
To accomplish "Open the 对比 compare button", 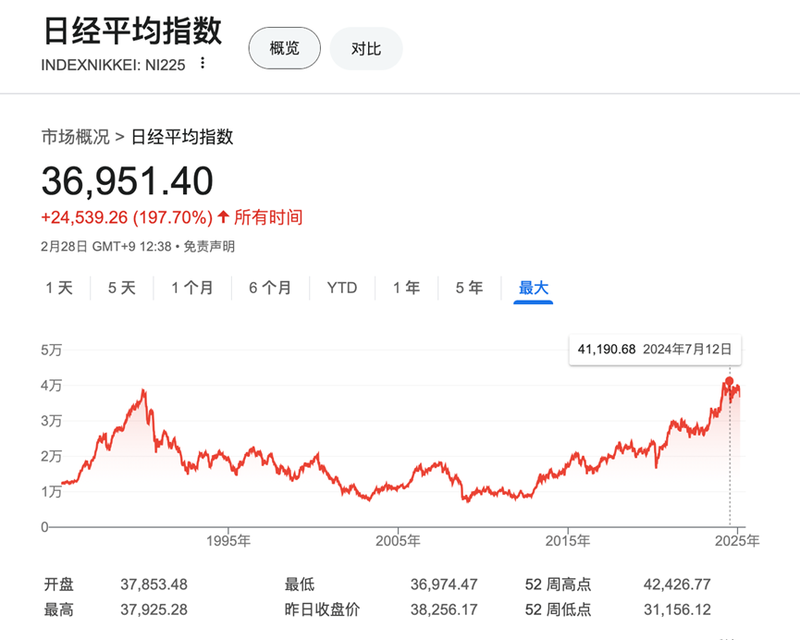I will tap(366, 48).
